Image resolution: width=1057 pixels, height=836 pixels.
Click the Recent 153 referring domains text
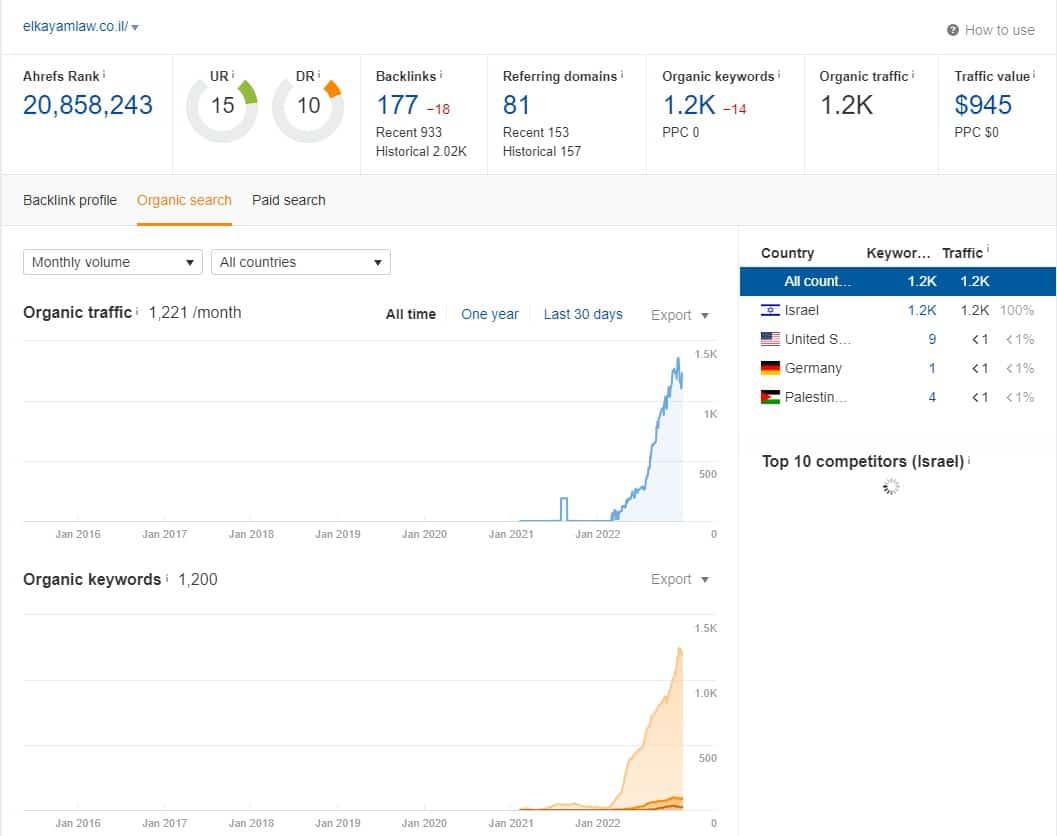click(536, 132)
